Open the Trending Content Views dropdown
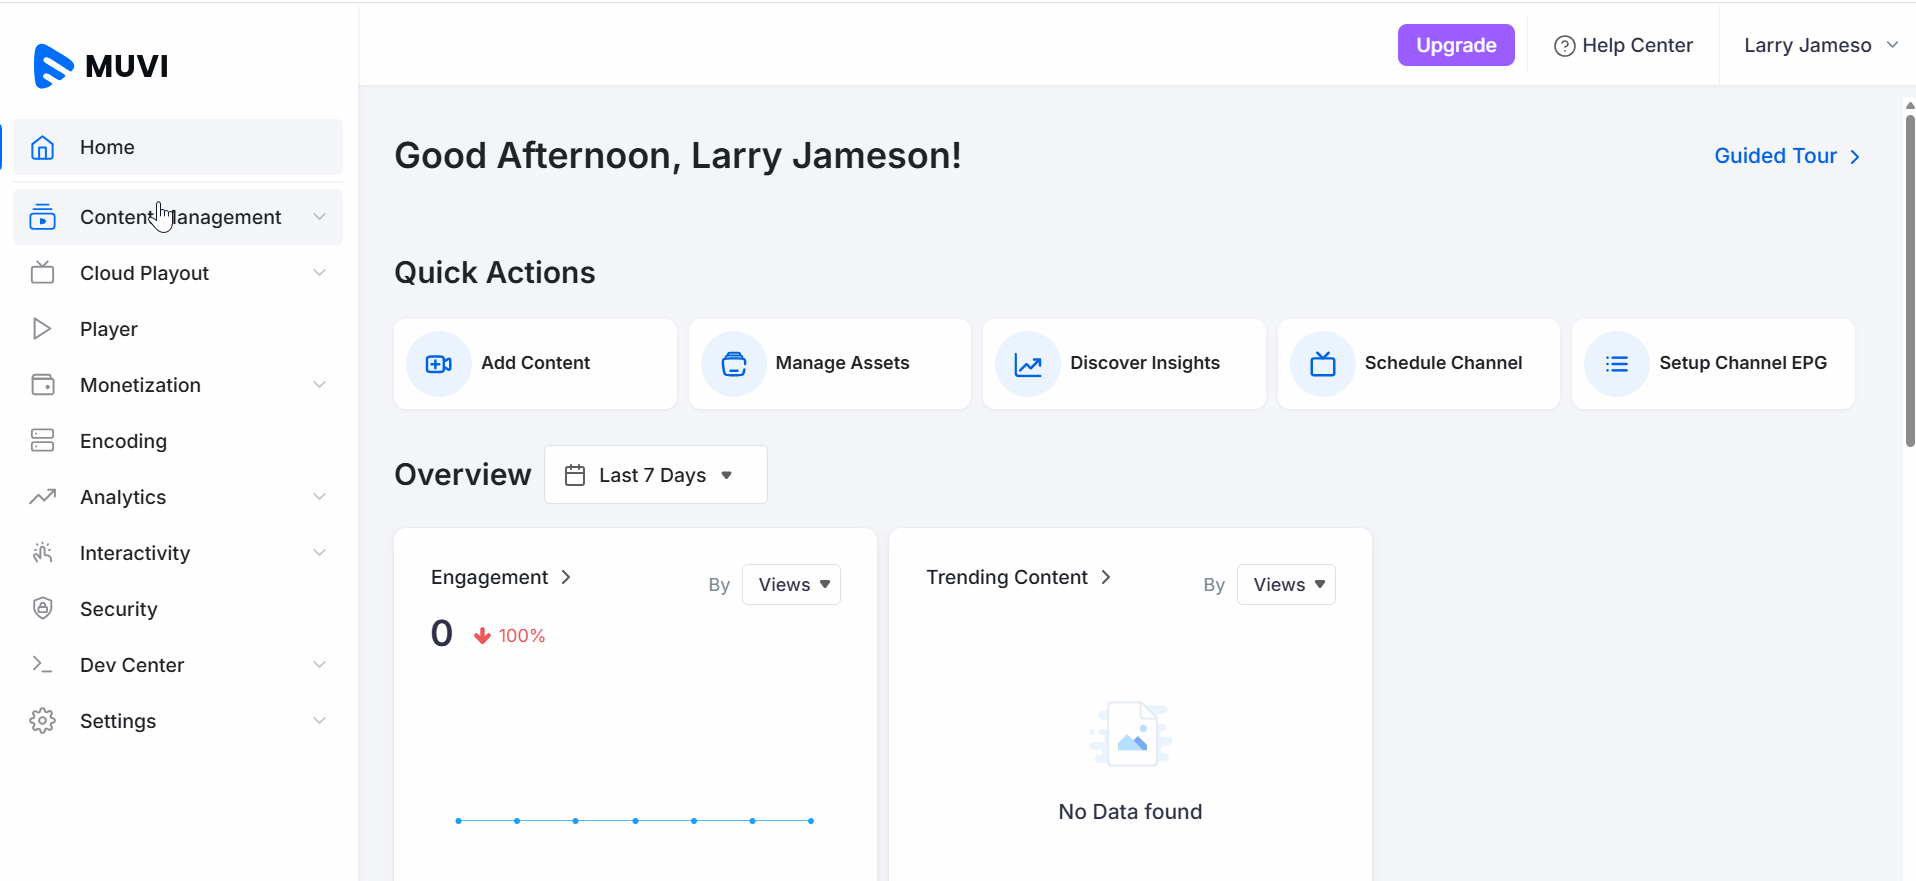Image resolution: width=1916 pixels, height=881 pixels. click(1286, 585)
